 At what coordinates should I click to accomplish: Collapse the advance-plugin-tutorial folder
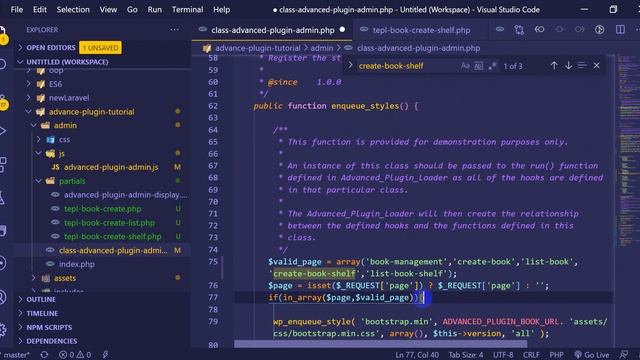91,112
